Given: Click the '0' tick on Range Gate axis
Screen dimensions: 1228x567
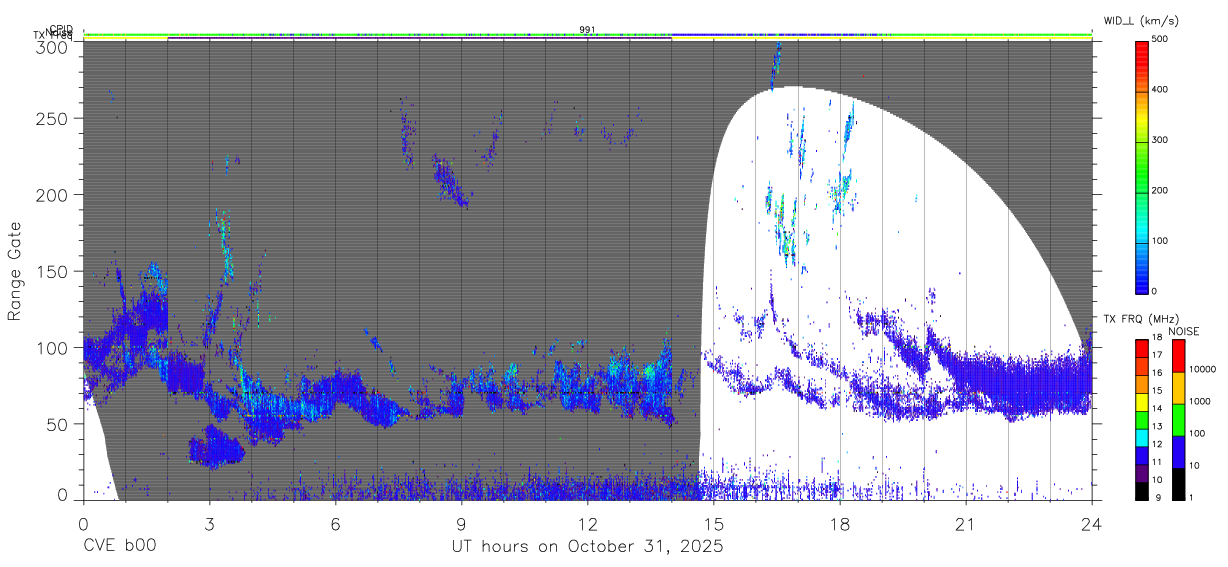Looking at the screenshot, I should tap(61, 494).
